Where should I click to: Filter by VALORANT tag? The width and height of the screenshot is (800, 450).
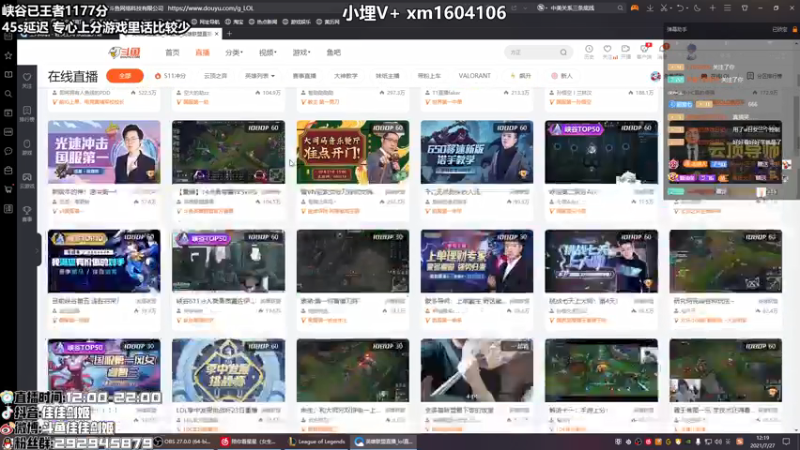click(x=474, y=76)
